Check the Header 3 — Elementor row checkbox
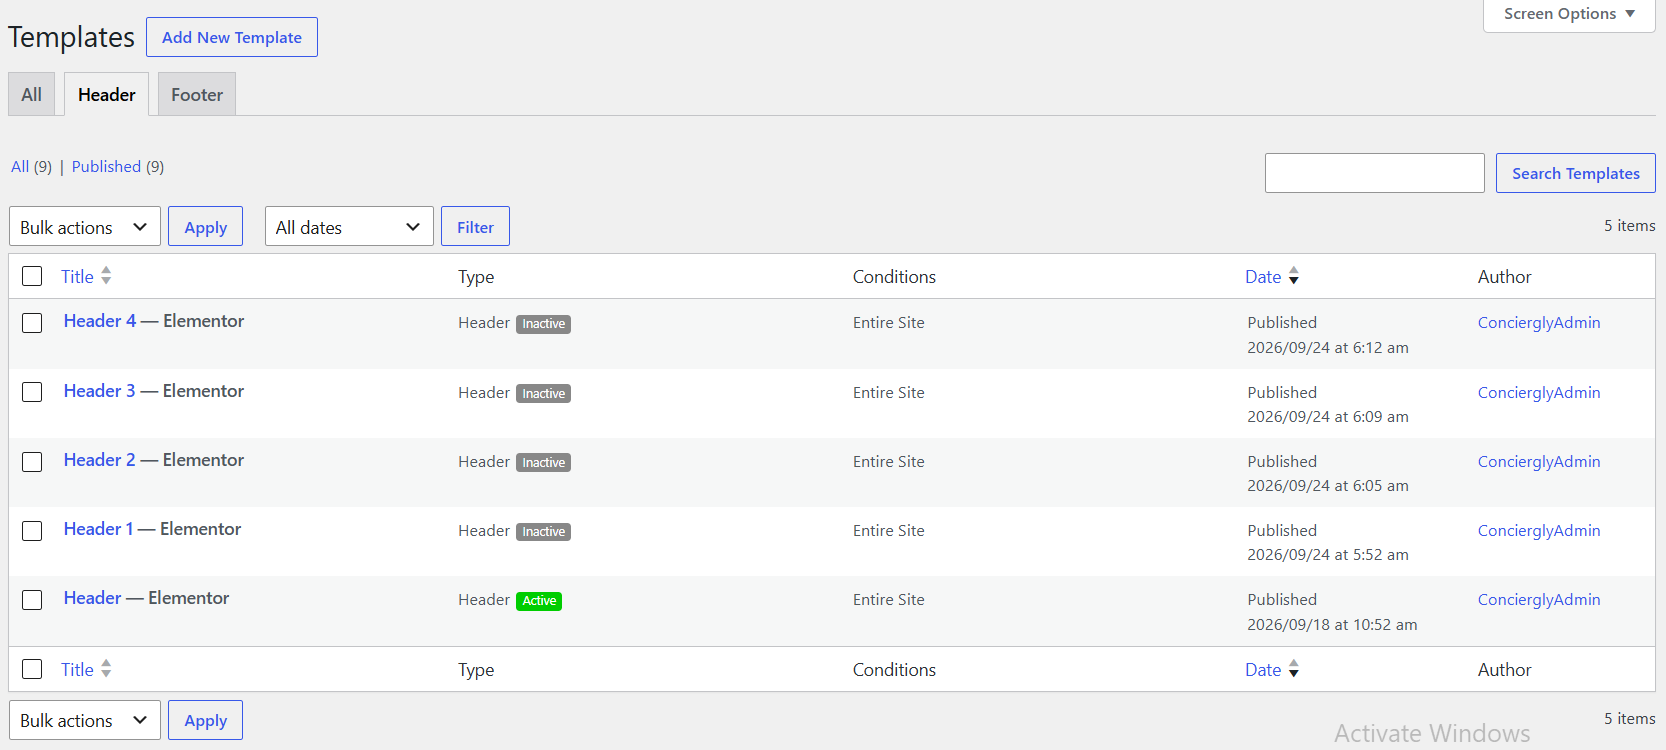1666x750 pixels. pyautogui.click(x=32, y=392)
